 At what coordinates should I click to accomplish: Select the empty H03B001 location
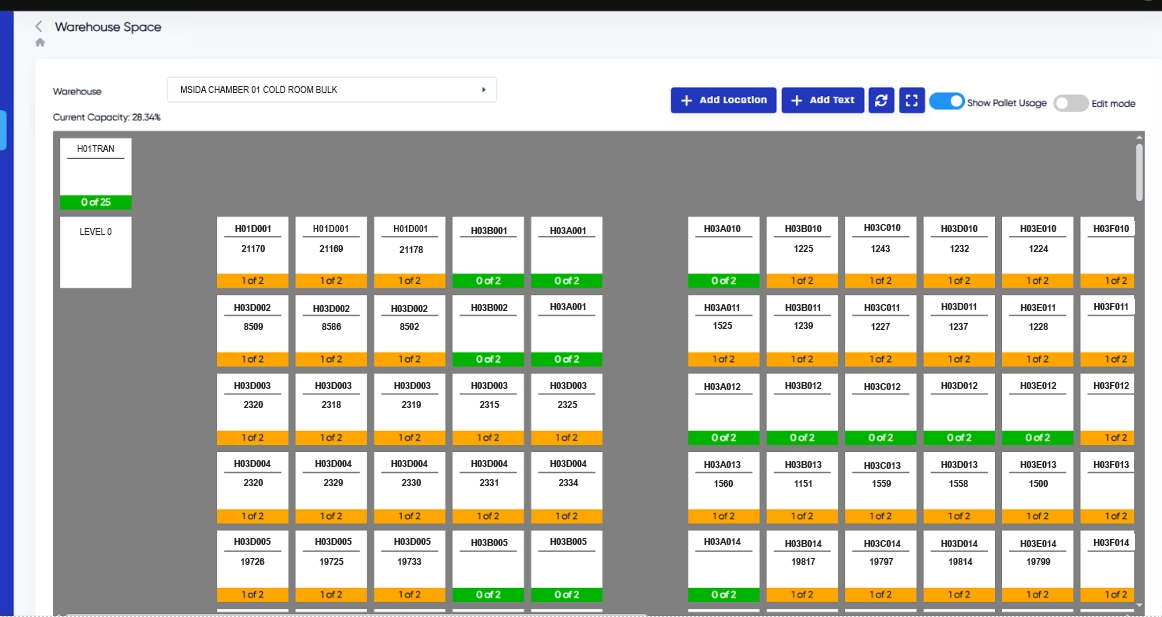[x=488, y=246]
